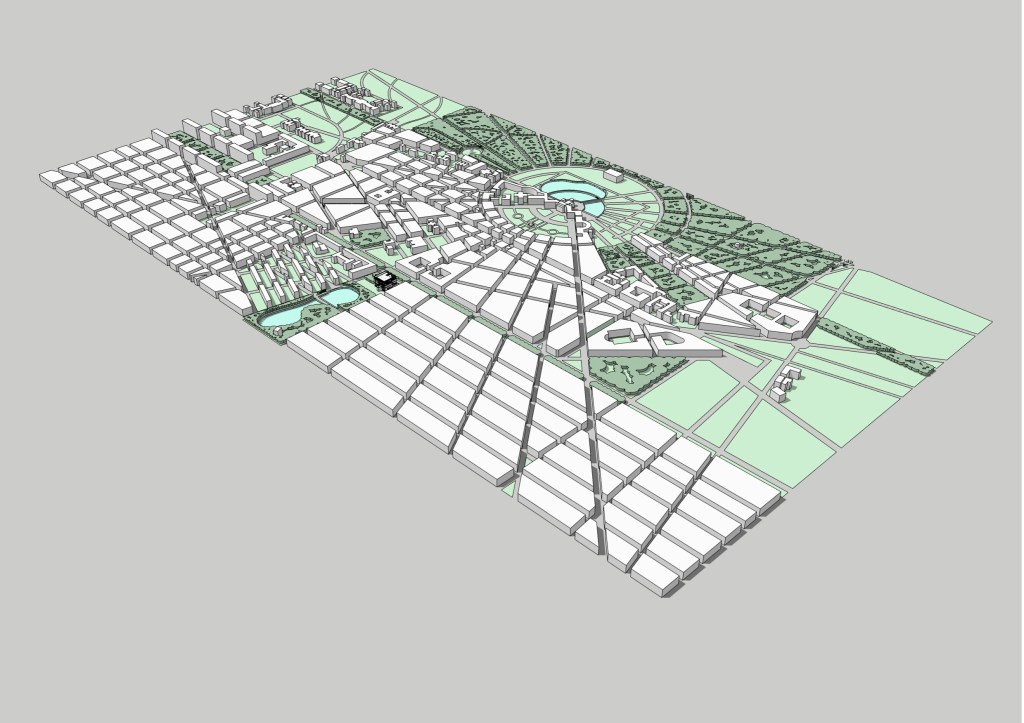Click the far-left corner block of the city grid
1024x723 pixels.
coord(54,176)
